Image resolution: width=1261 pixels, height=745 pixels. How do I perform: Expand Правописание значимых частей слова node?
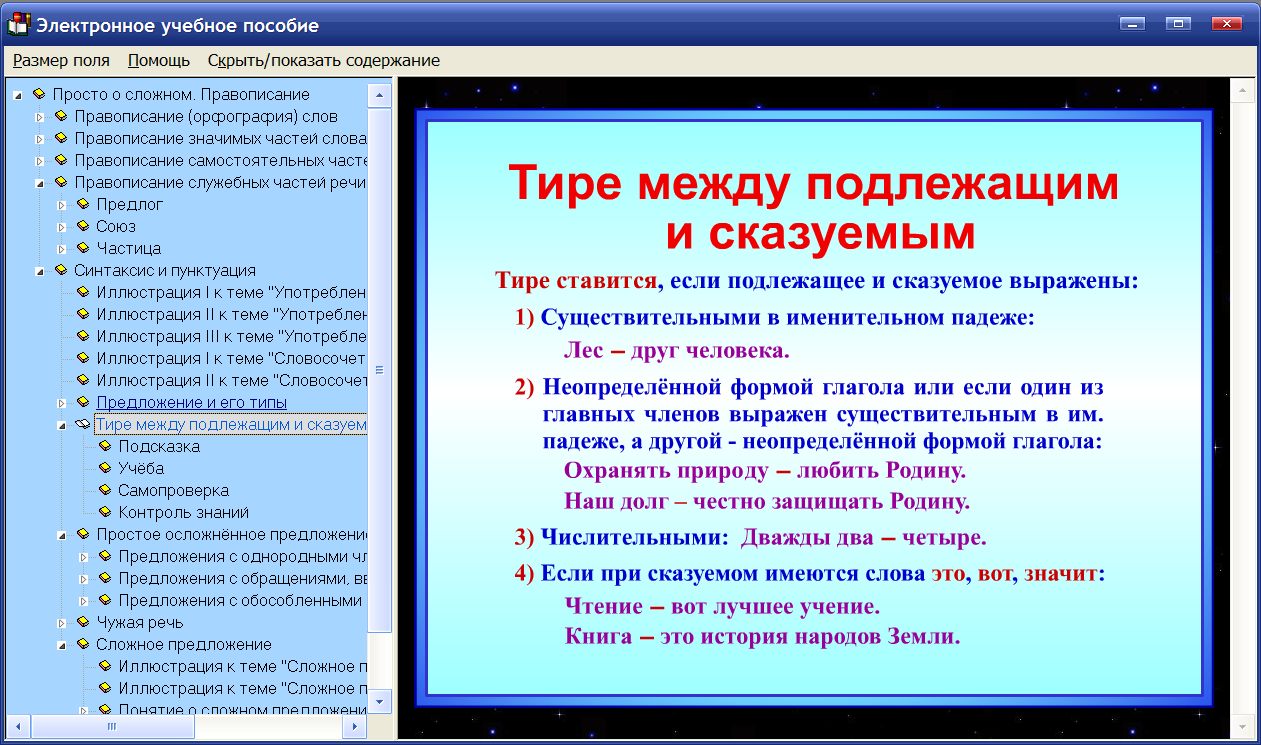coord(40,139)
